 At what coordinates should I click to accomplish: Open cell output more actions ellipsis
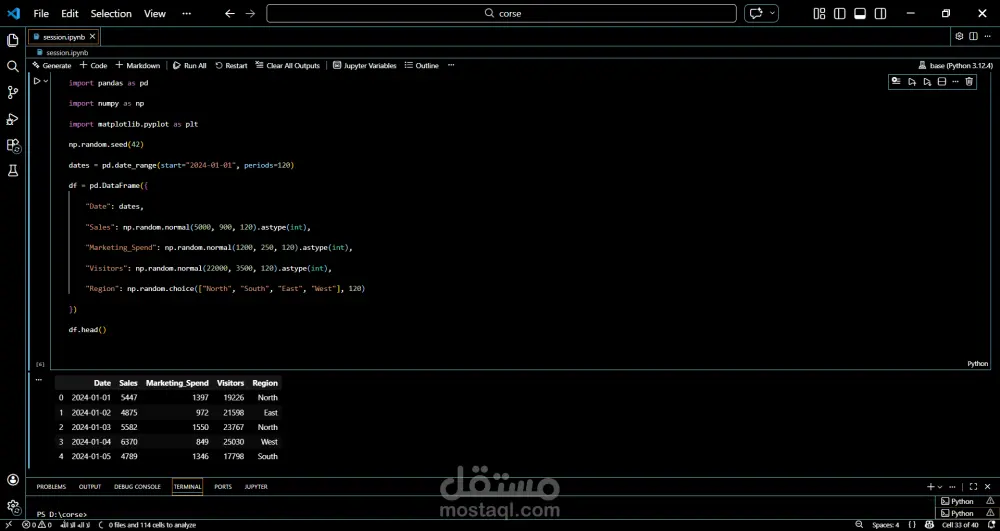coord(39,379)
